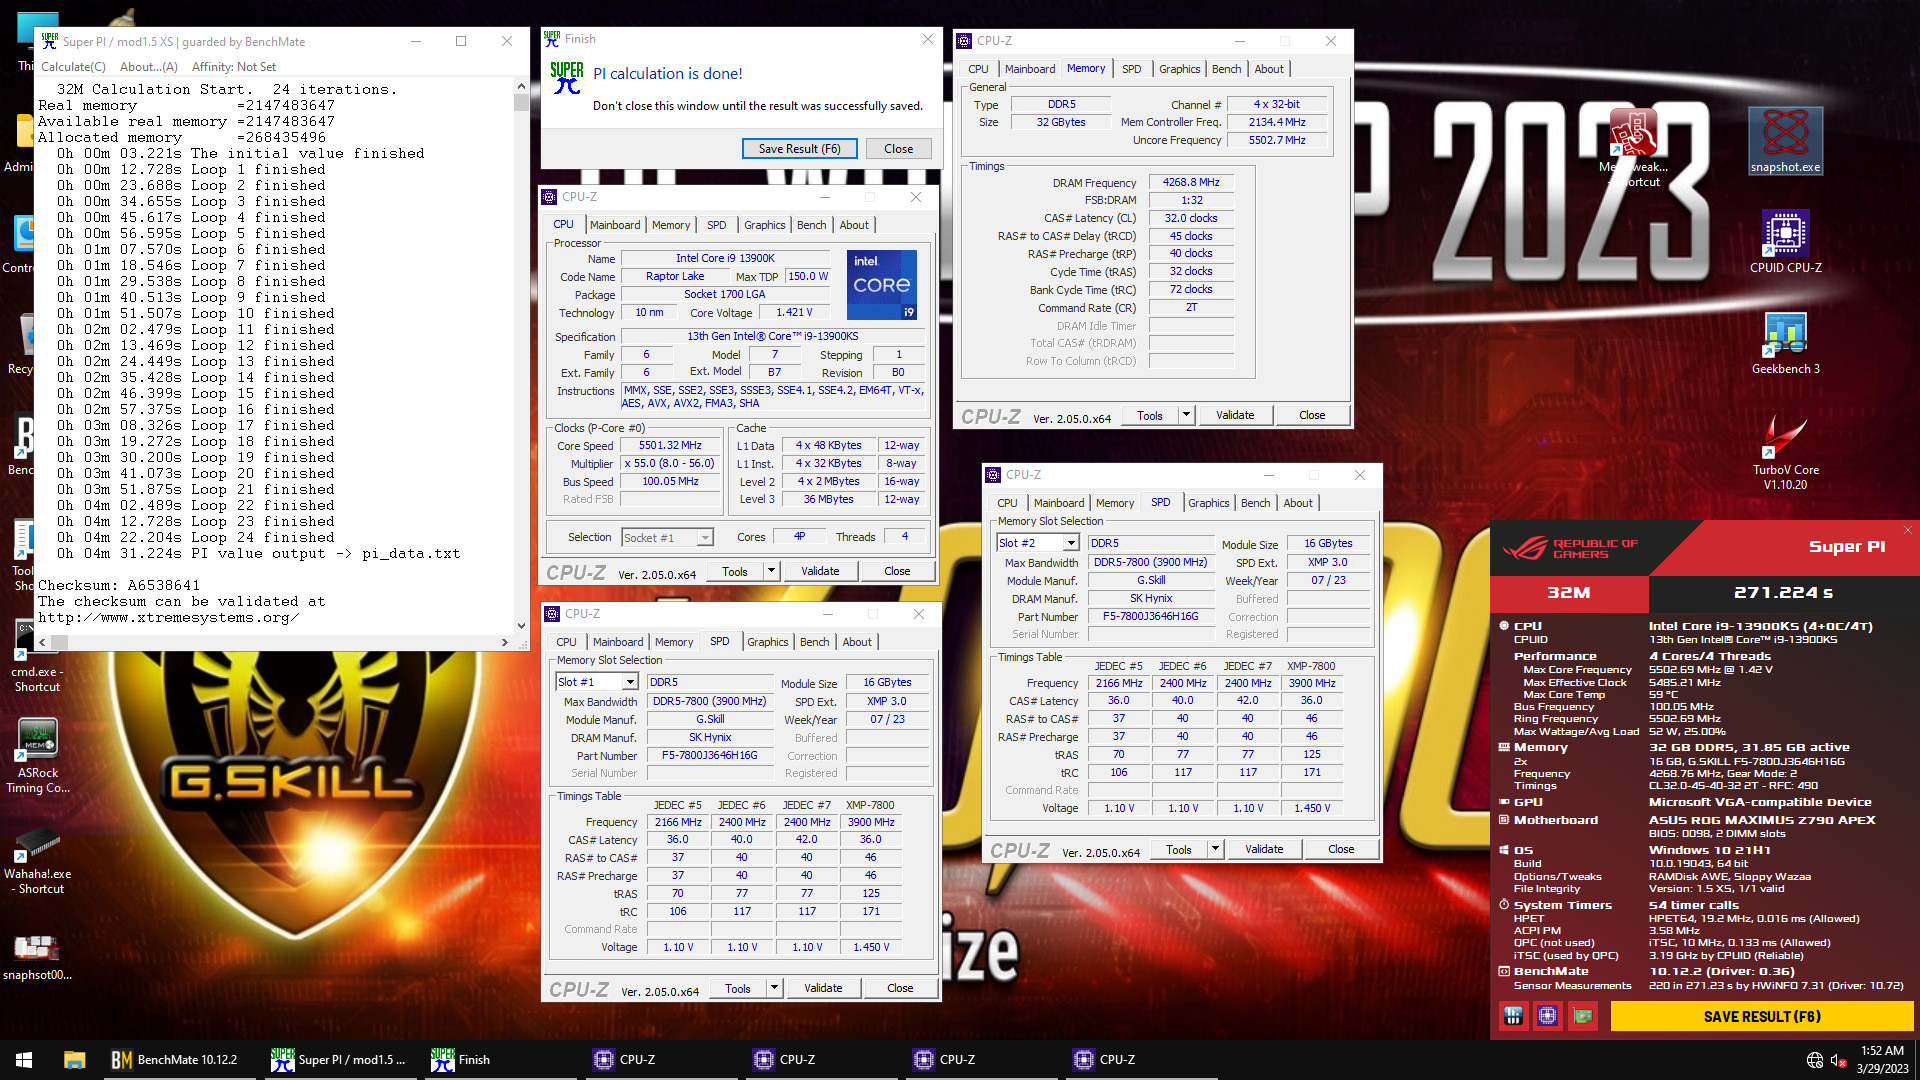Open snapshot.exe desktop icon
This screenshot has width=1920, height=1080.
[1785, 142]
